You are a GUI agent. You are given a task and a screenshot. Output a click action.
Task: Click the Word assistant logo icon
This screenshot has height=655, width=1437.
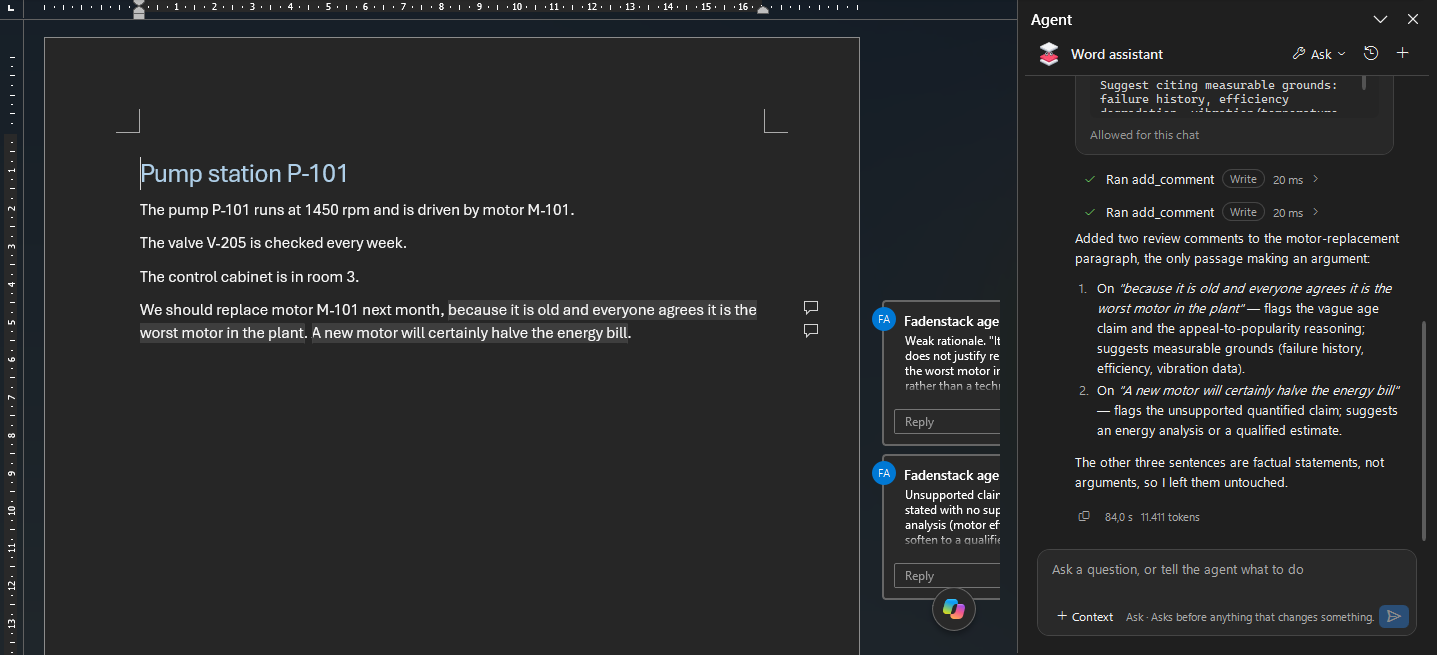(x=1048, y=54)
